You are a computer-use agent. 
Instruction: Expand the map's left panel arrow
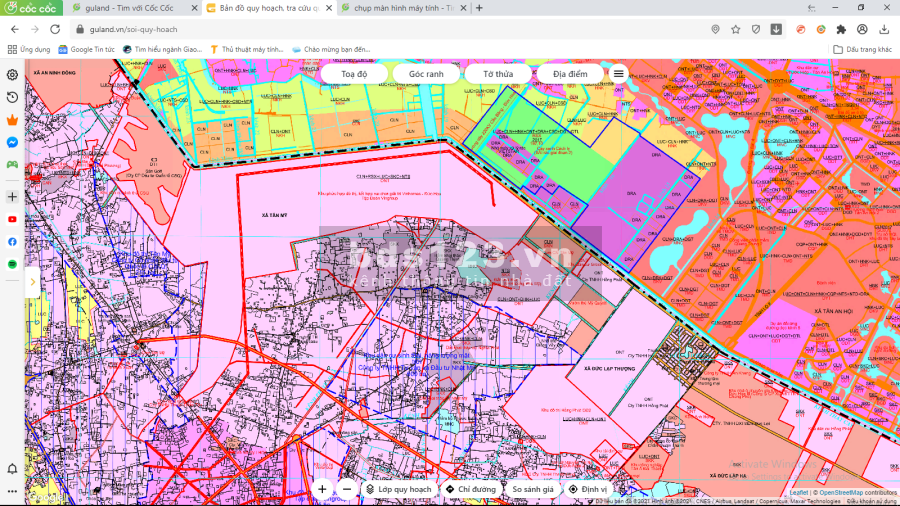(33, 282)
